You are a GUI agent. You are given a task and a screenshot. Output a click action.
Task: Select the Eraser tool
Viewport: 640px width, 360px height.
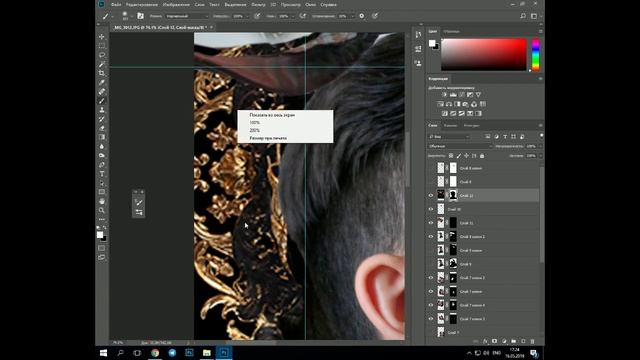pos(102,128)
